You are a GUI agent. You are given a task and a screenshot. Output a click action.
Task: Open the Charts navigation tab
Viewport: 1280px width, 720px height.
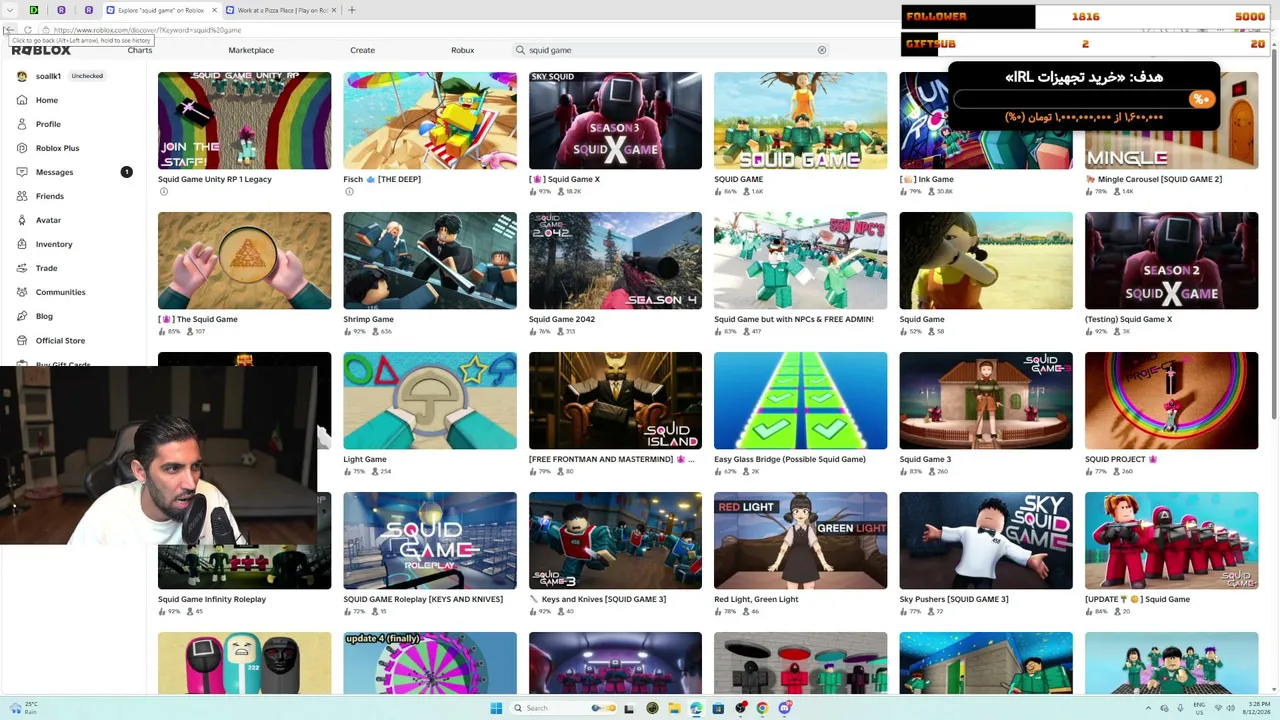point(140,50)
